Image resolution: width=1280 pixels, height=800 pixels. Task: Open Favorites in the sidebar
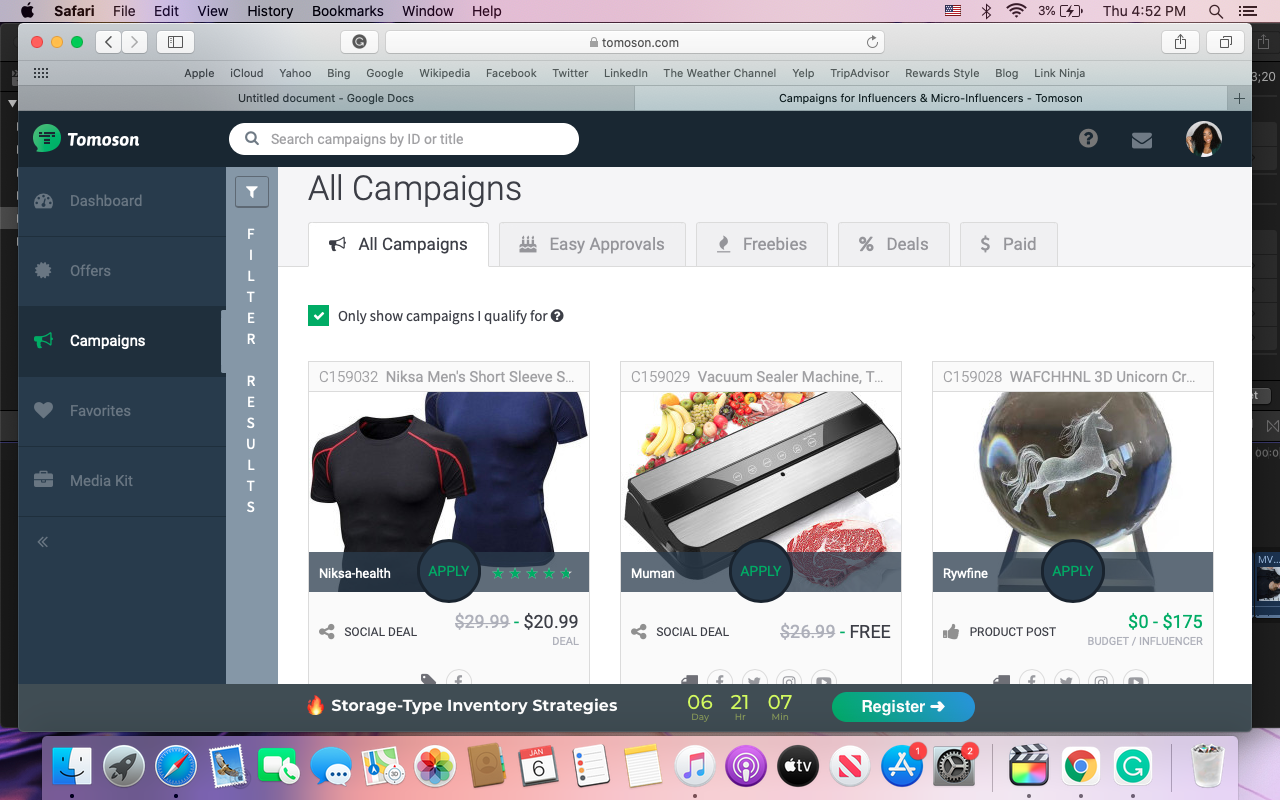click(x=122, y=411)
